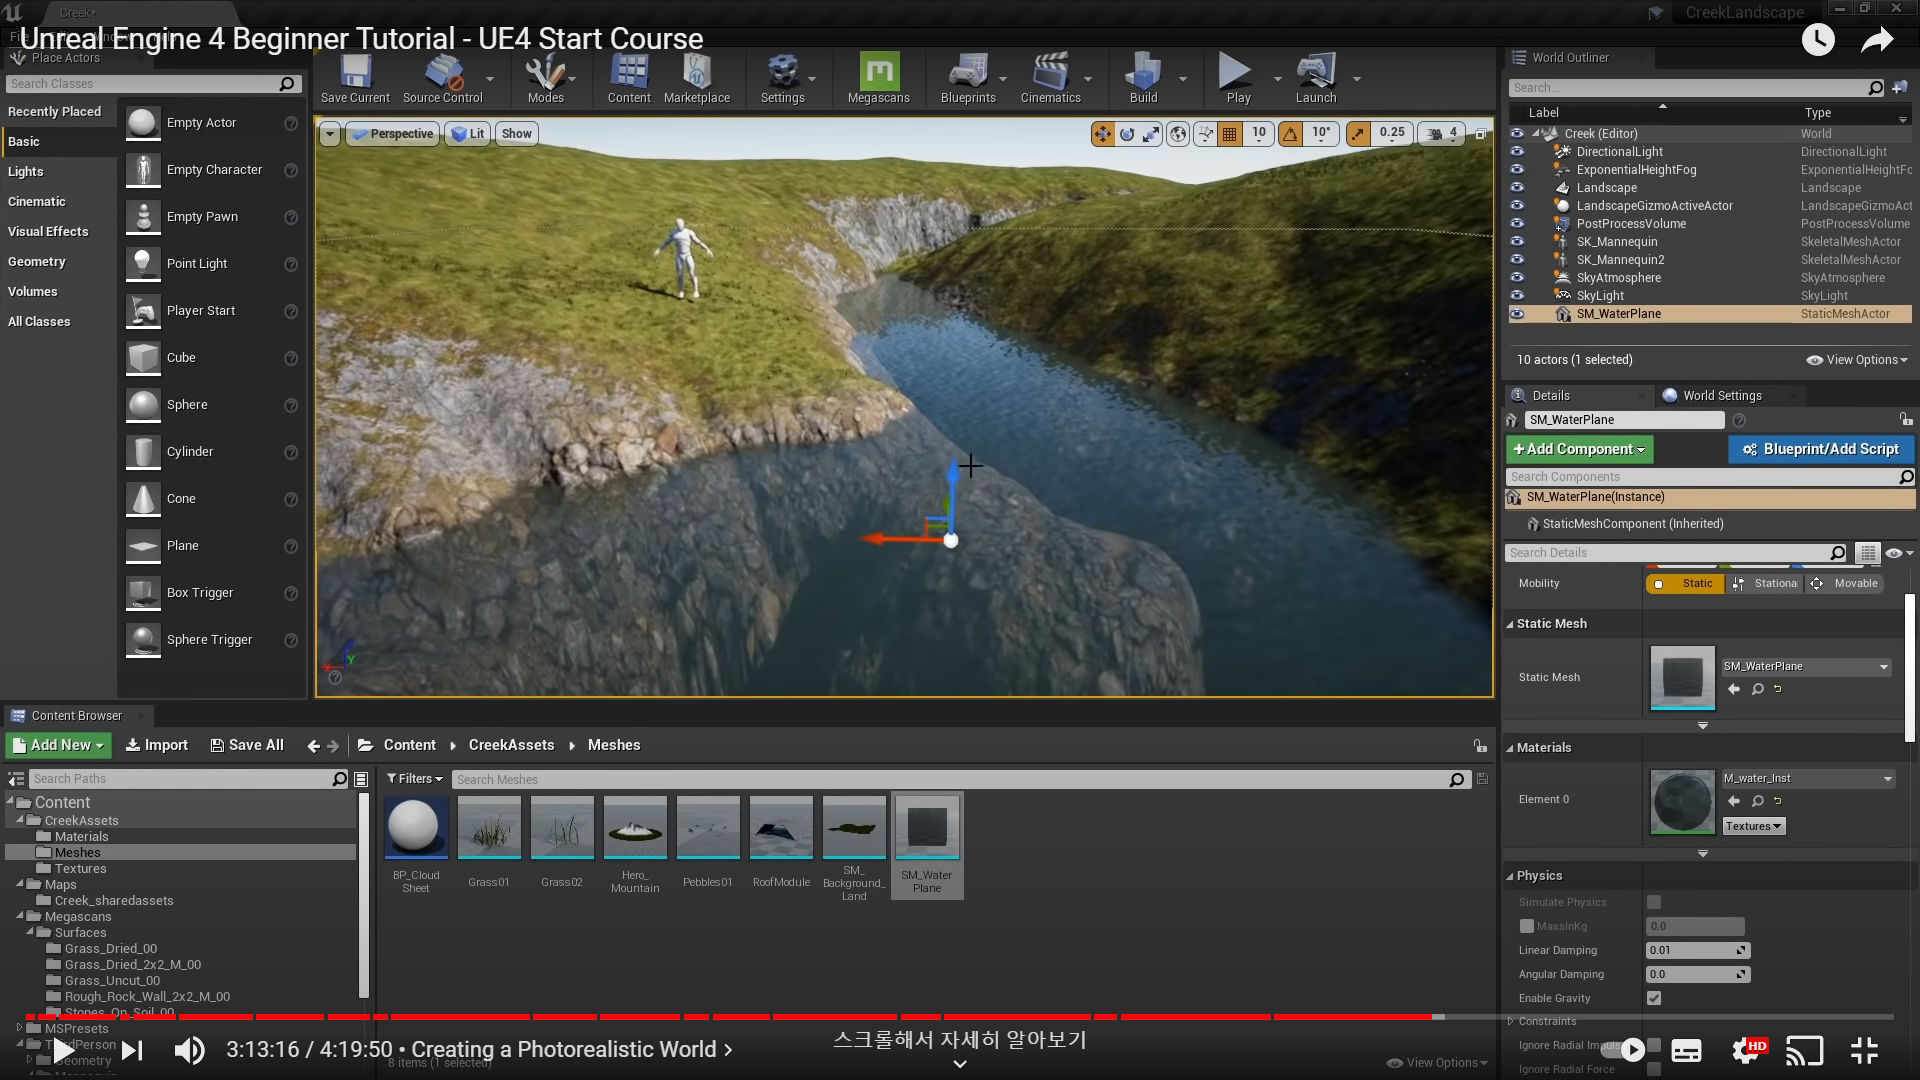Select the Hero_Mountain mesh thumbnail
This screenshot has height=1080, width=1920.
pos(635,828)
